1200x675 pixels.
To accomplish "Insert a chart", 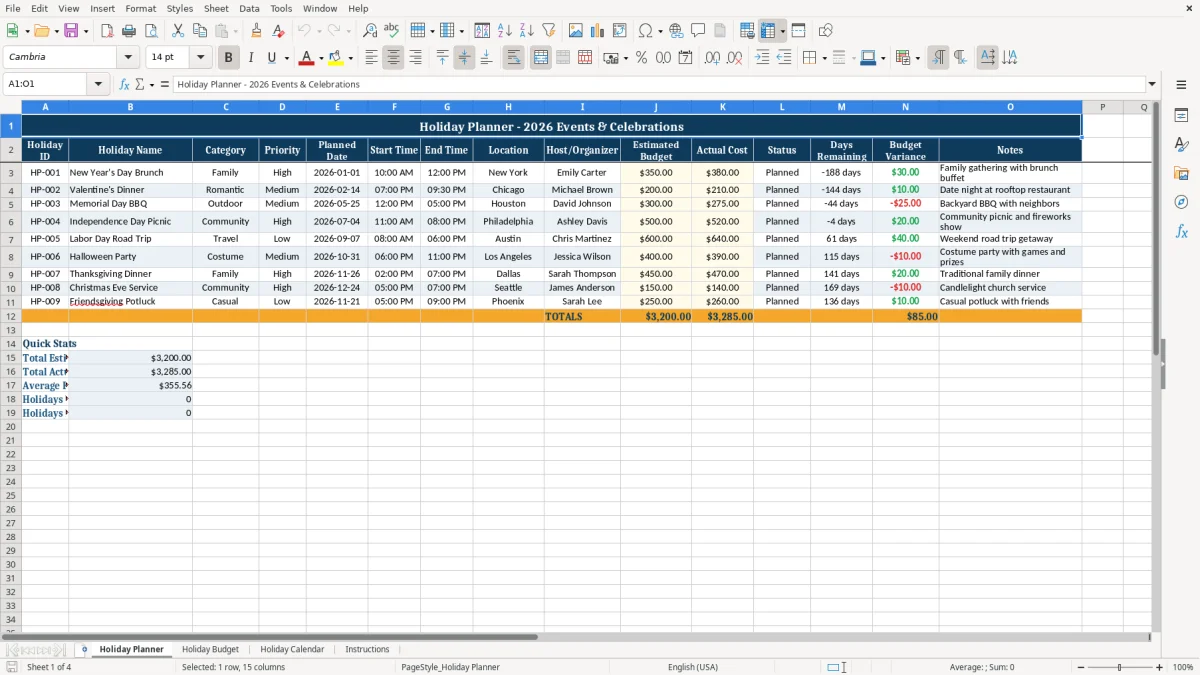I will pyautogui.click(x=598, y=31).
